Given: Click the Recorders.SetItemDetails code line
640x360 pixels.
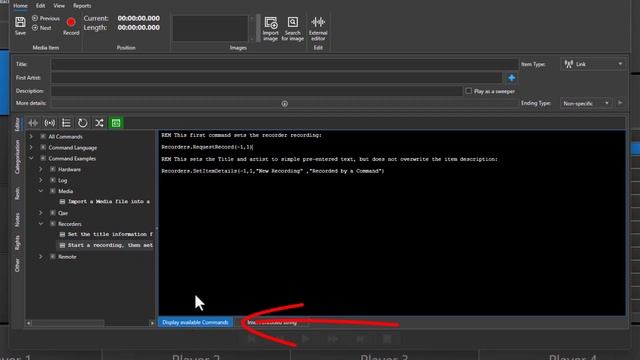Looking at the screenshot, I should click(273, 171).
